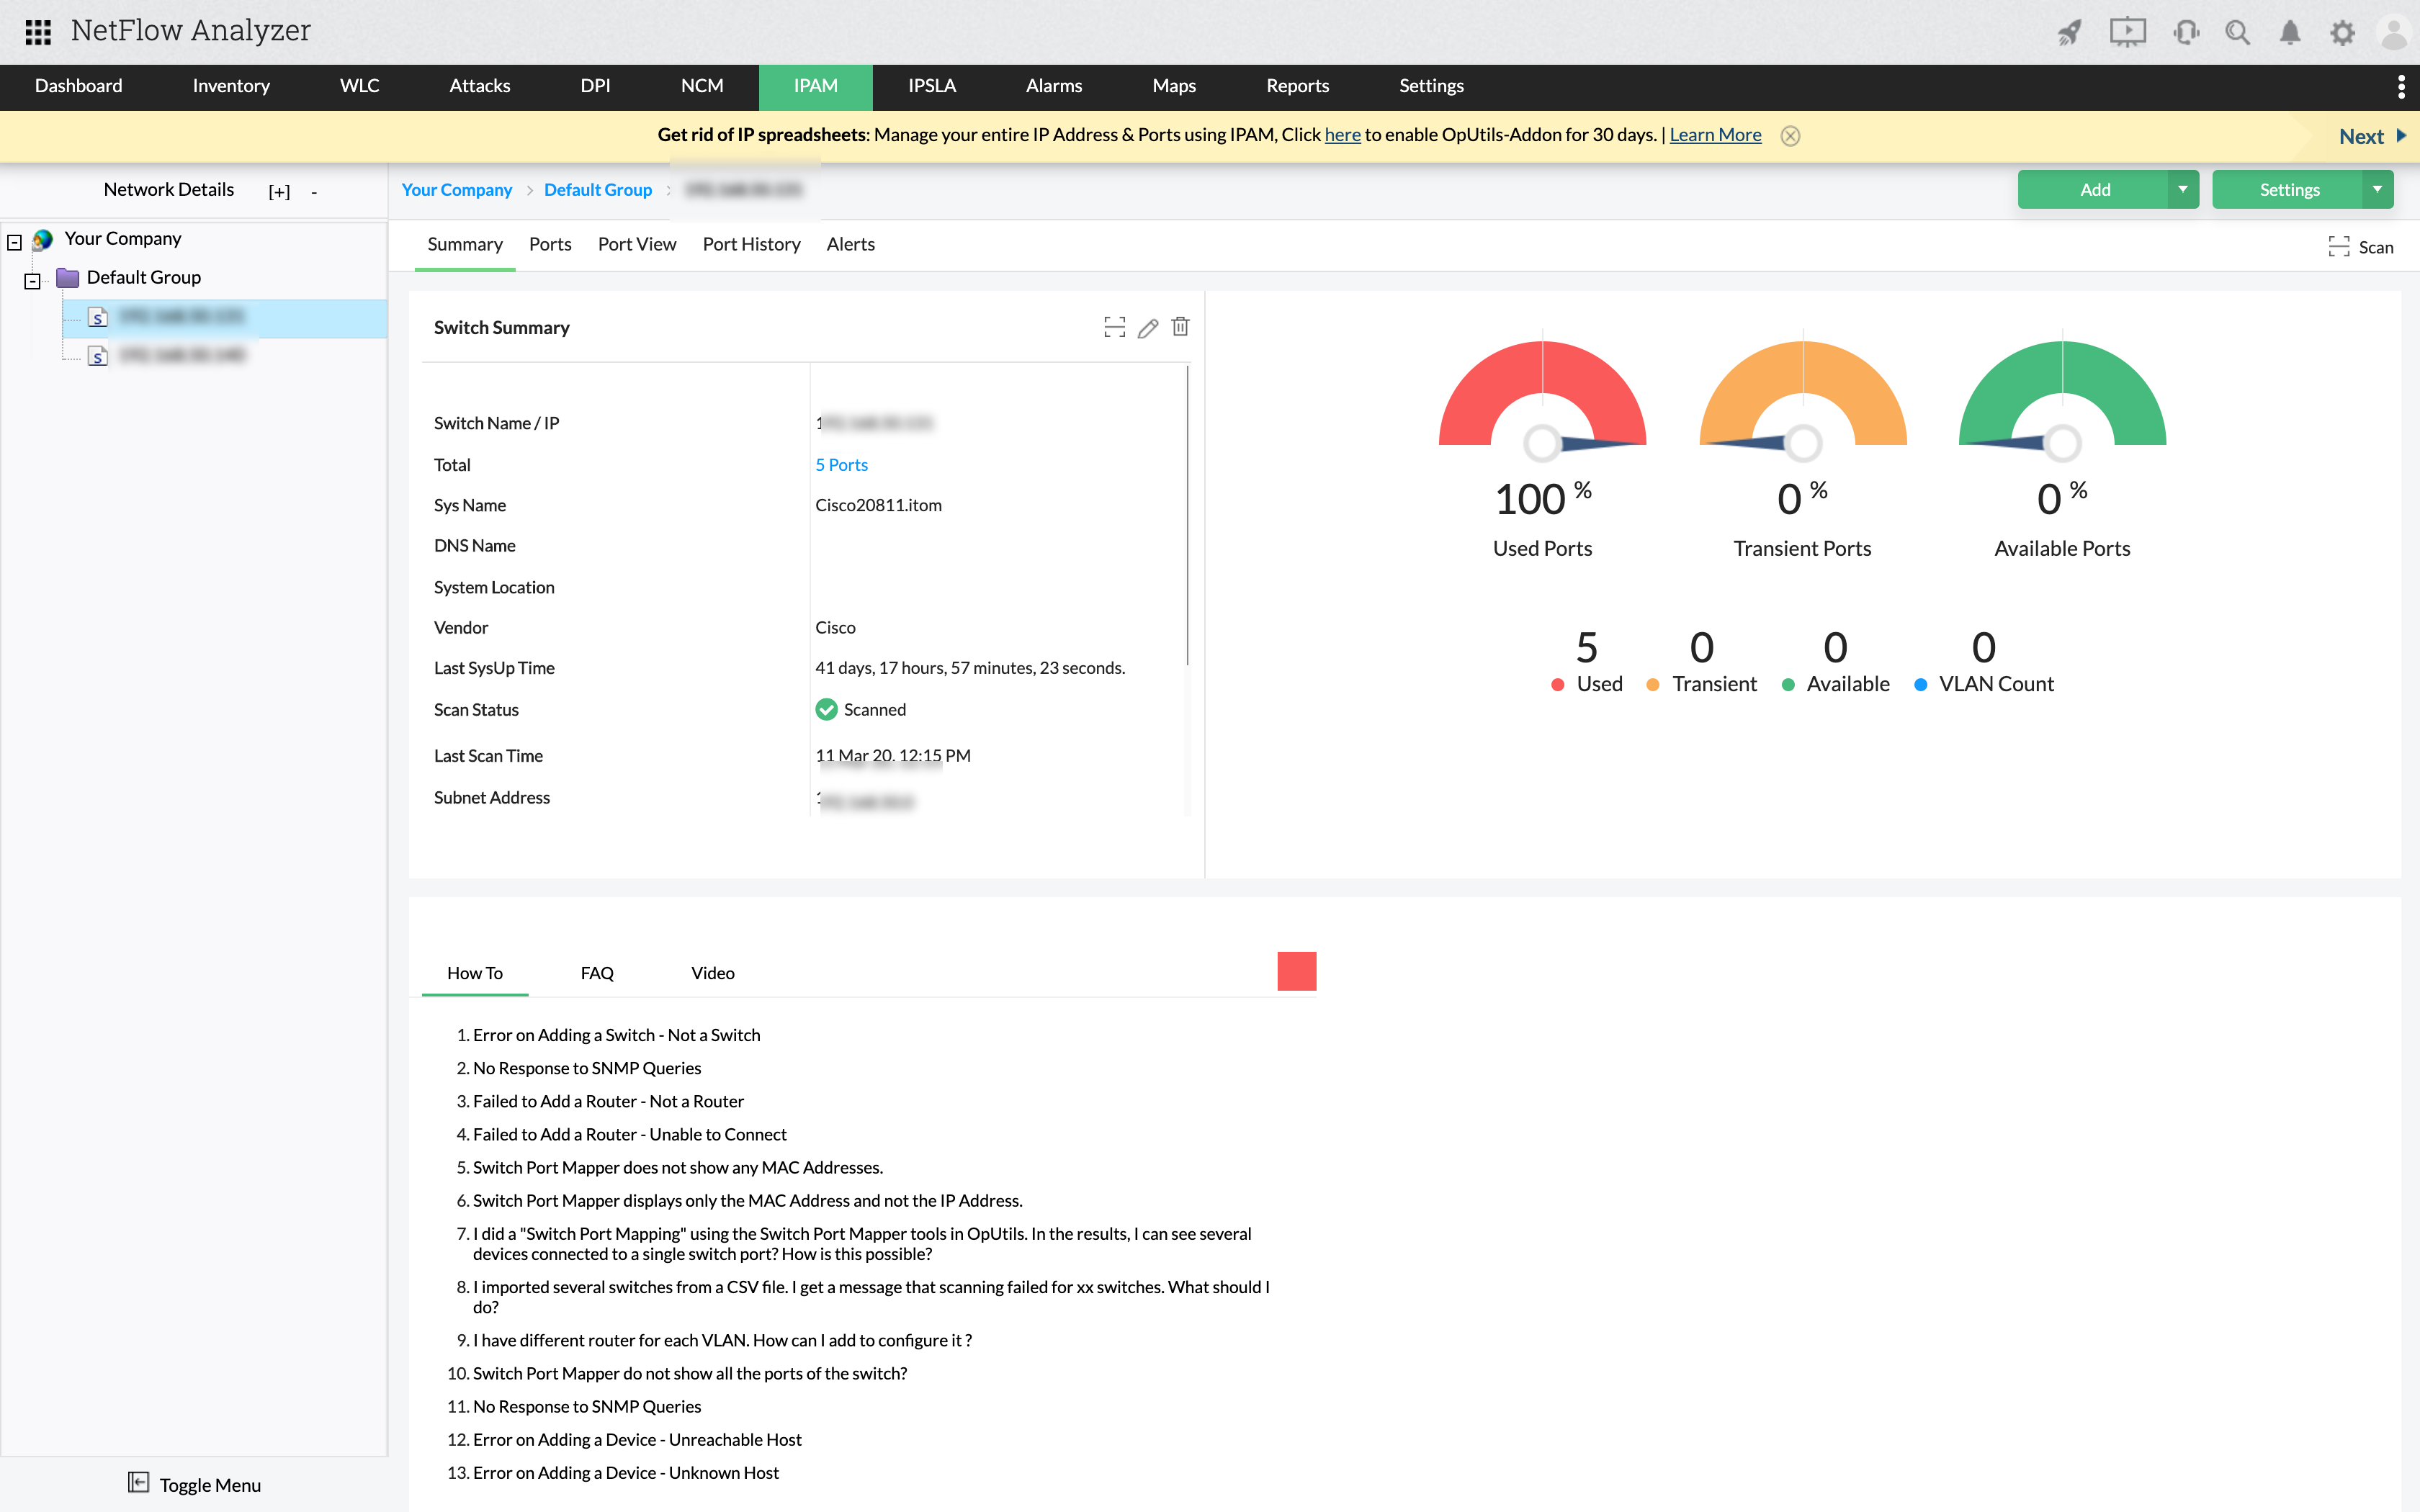Open the notifications bell icon
The height and width of the screenshot is (1512, 2420).
click(2289, 32)
